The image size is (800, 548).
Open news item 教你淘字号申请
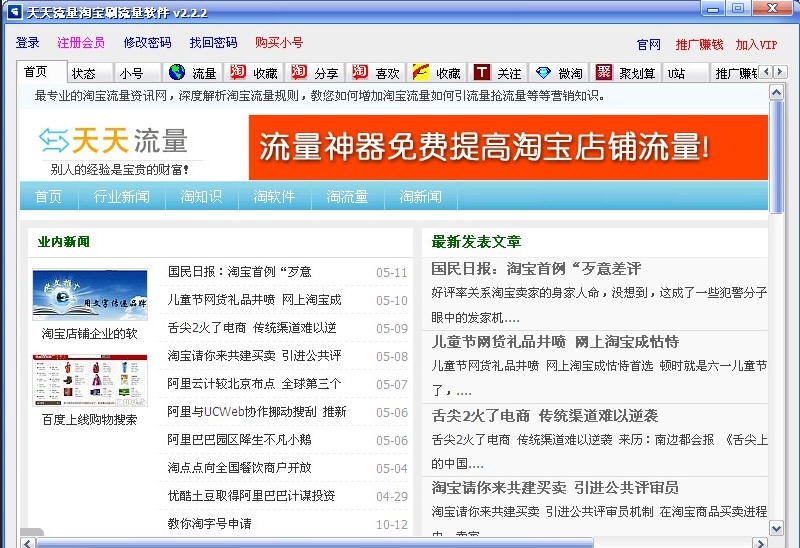pos(209,524)
